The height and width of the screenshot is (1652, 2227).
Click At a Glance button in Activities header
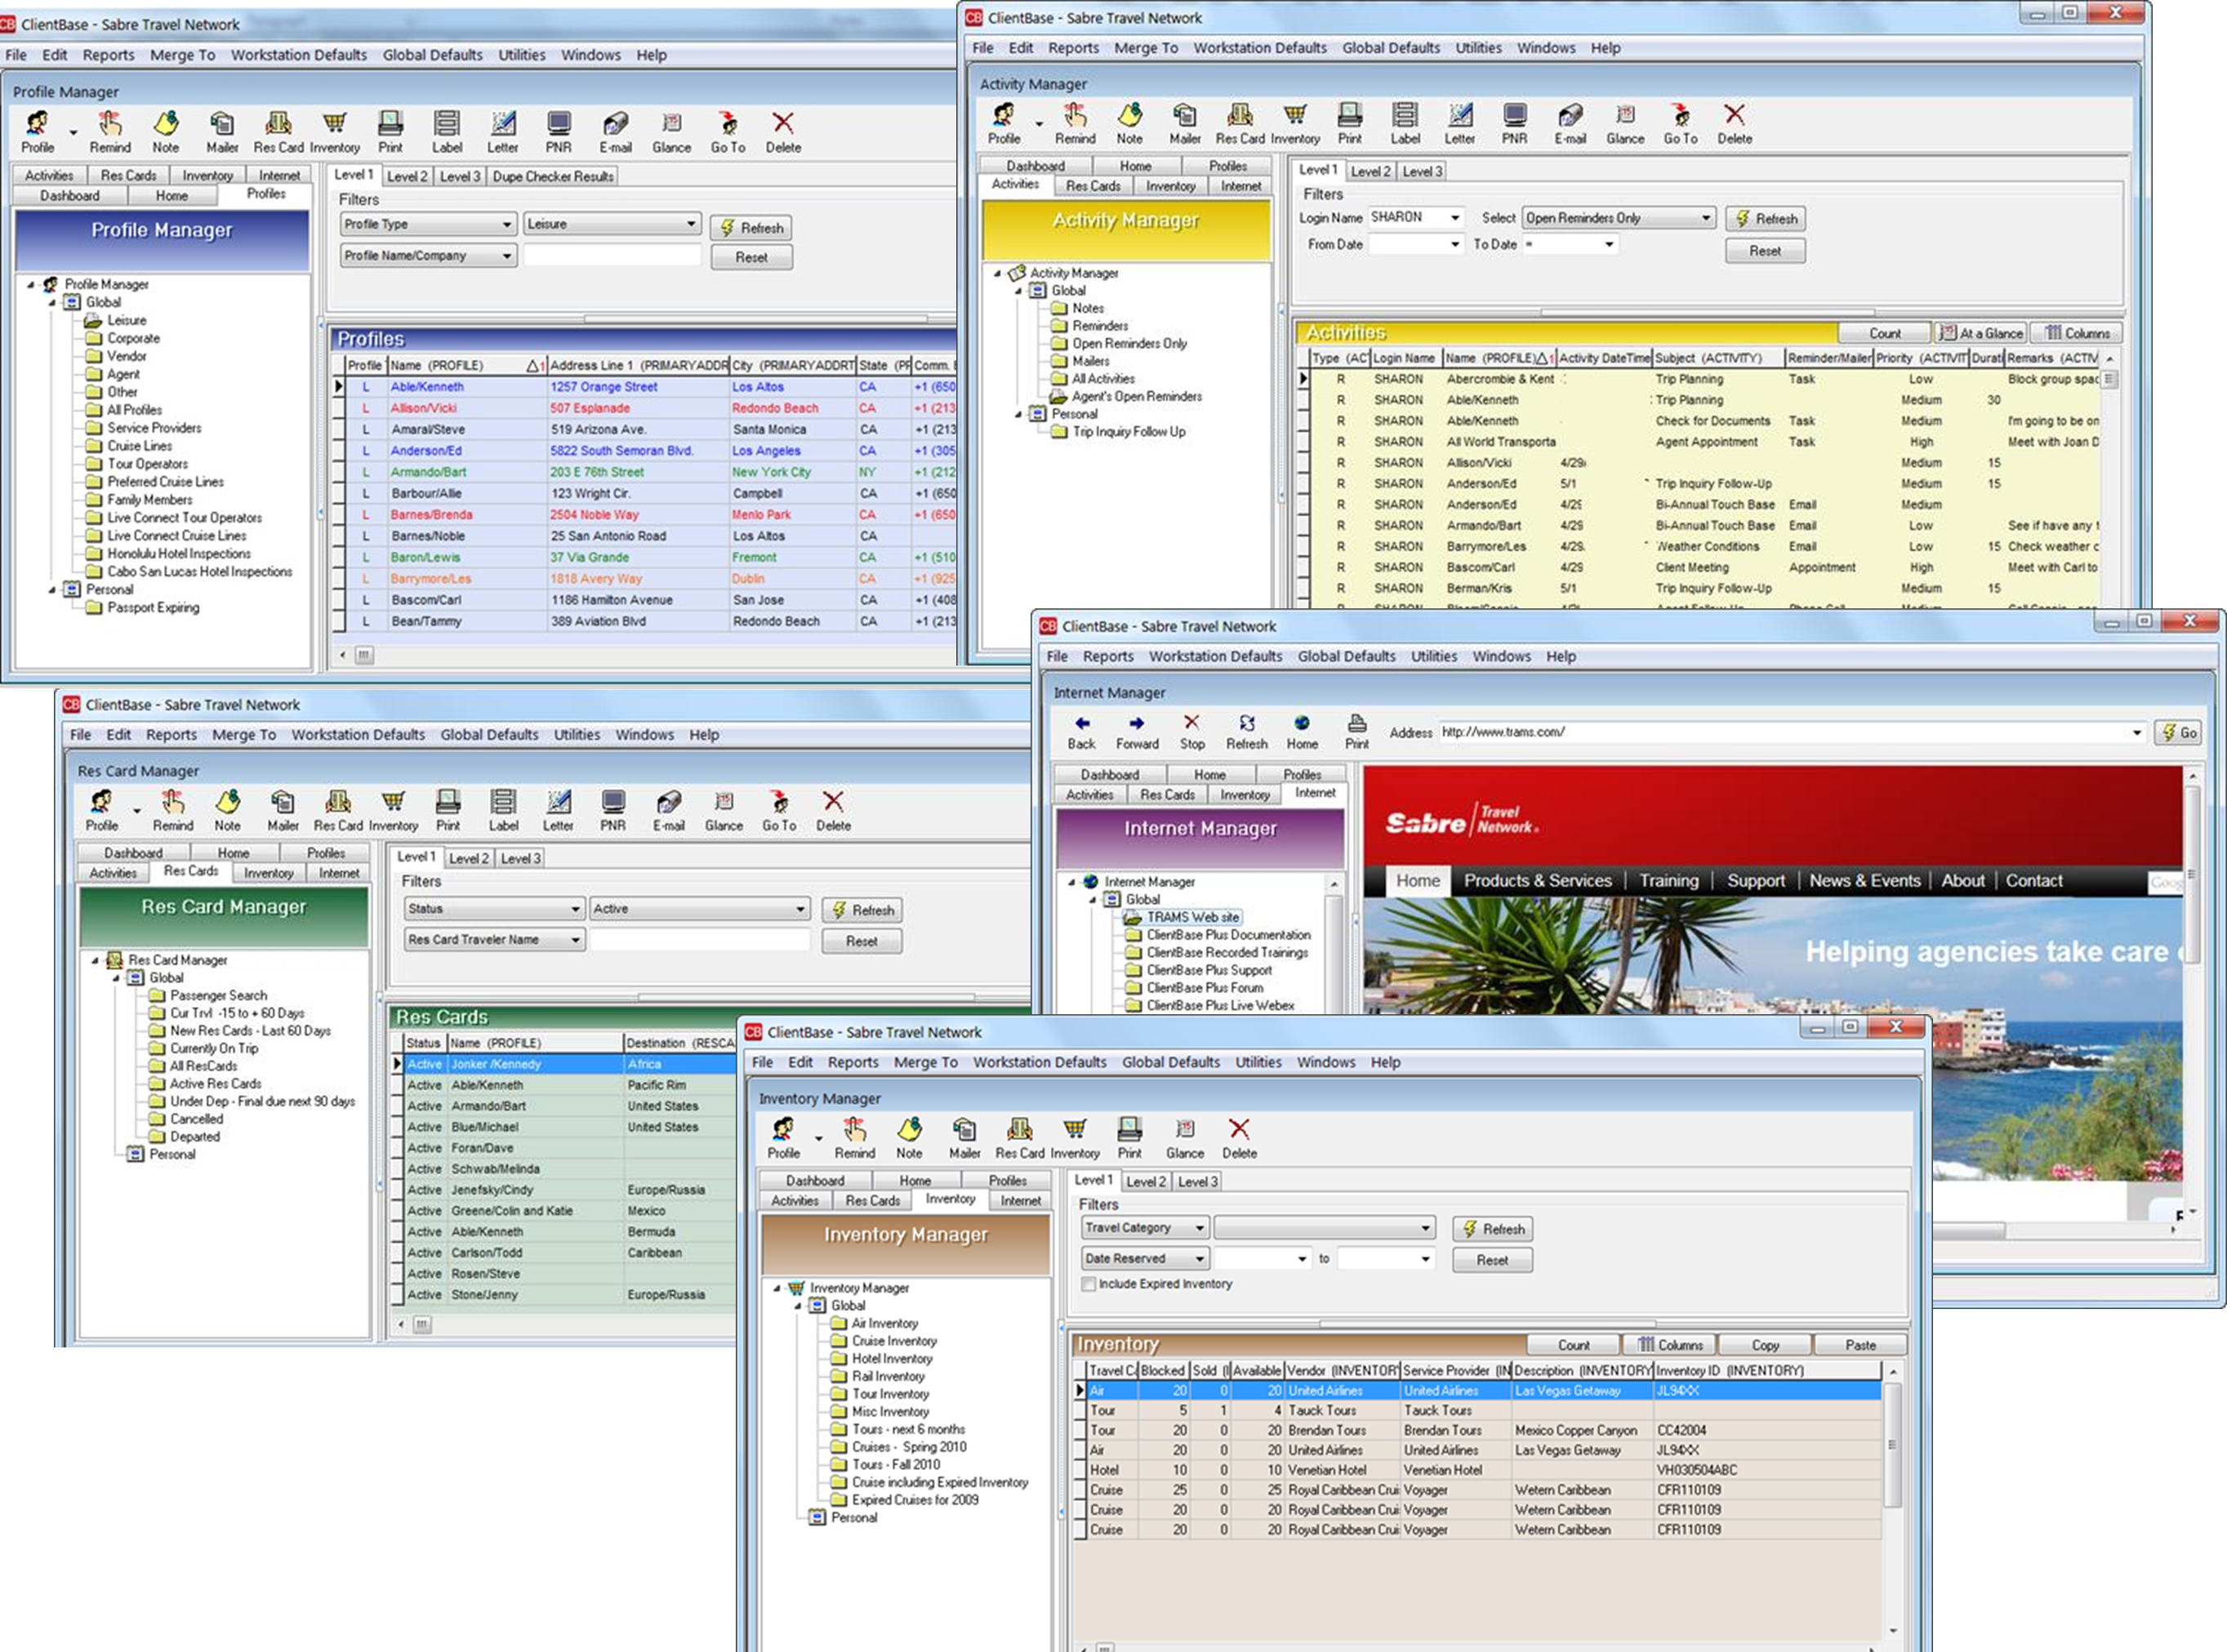(1980, 333)
